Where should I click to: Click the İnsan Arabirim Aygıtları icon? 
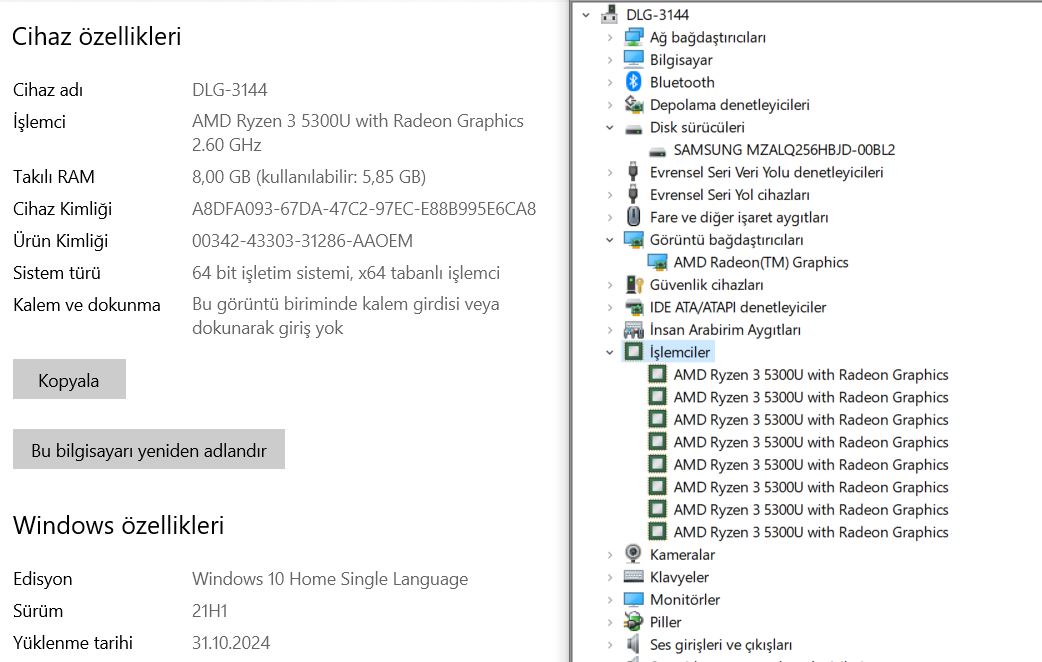click(634, 330)
